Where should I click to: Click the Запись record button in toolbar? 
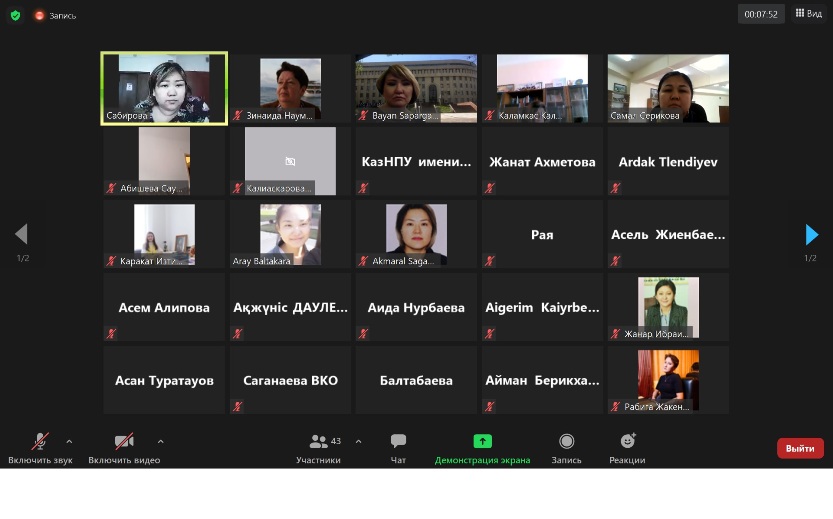point(566,447)
